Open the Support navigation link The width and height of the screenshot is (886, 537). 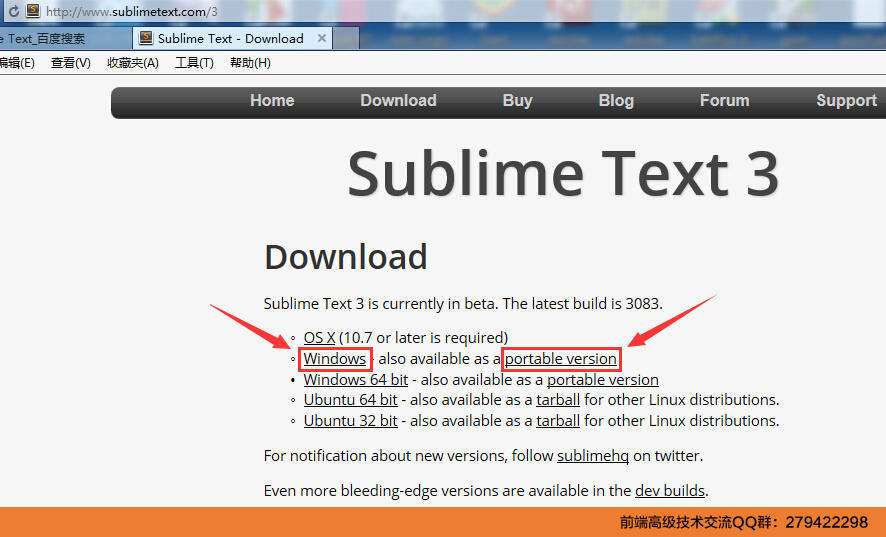coord(846,101)
